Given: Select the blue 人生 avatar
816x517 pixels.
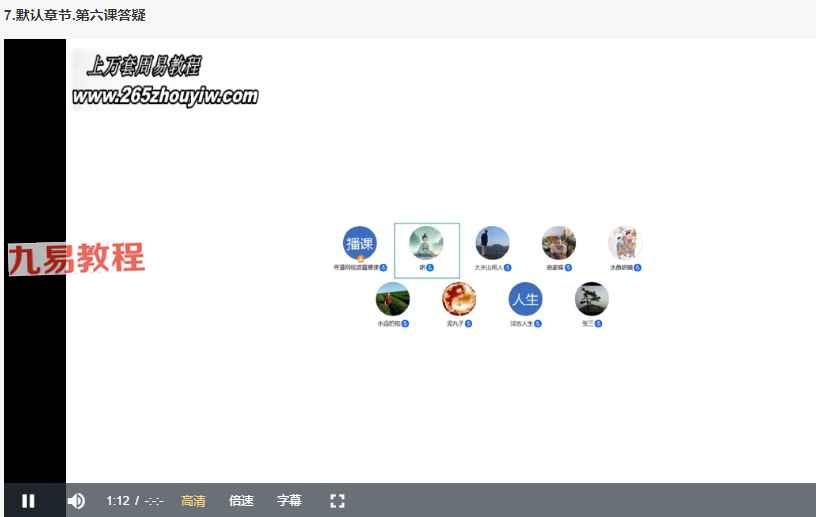Looking at the screenshot, I should (525, 299).
